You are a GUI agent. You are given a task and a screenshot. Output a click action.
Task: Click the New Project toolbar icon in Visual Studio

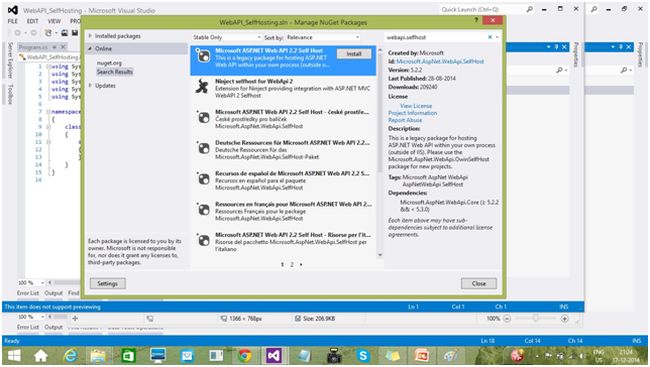(49, 33)
